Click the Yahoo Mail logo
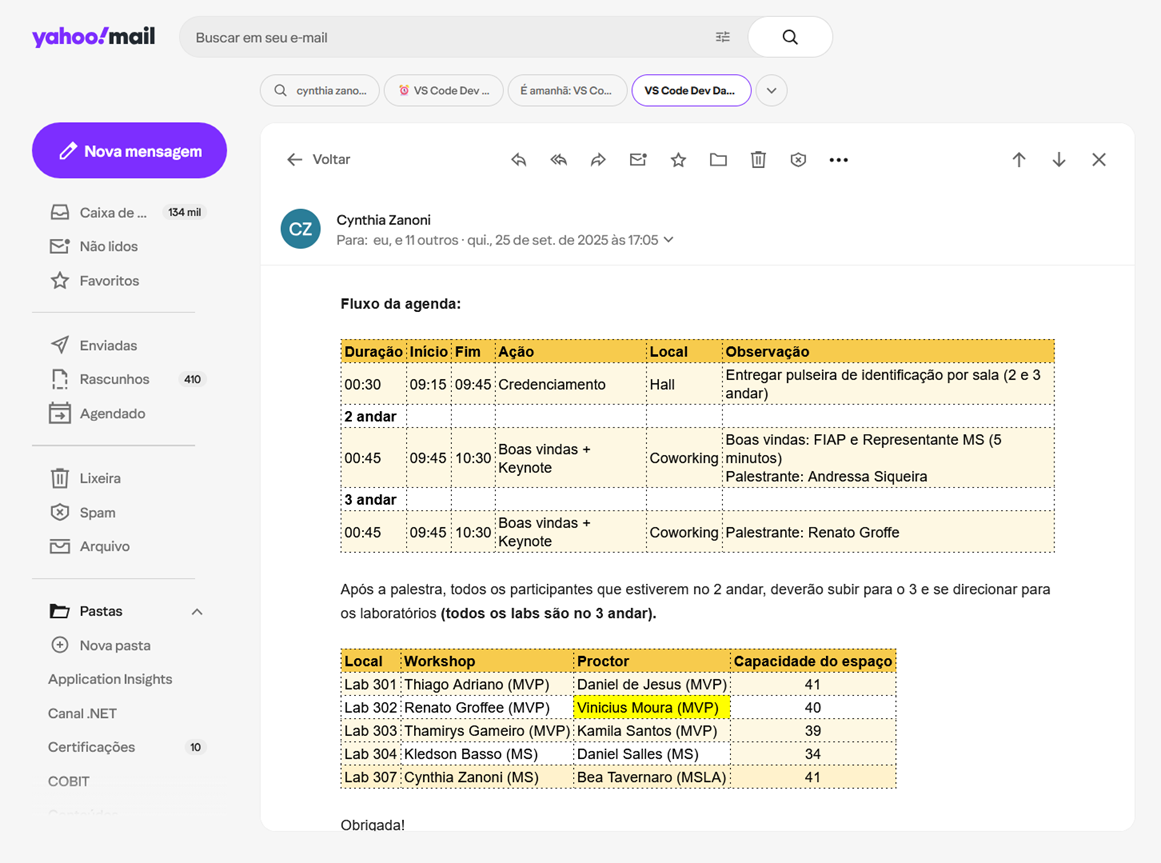Image resolution: width=1161 pixels, height=863 pixels. pos(93,36)
